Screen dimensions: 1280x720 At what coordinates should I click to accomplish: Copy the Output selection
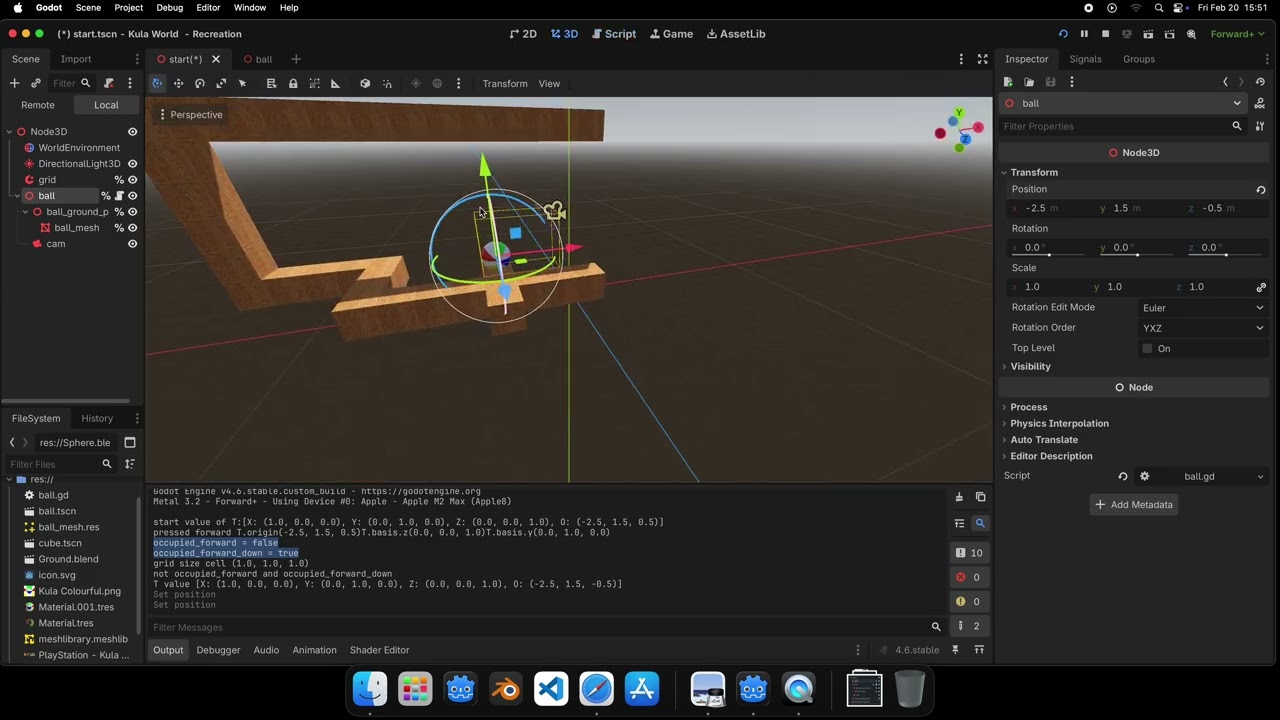980,497
